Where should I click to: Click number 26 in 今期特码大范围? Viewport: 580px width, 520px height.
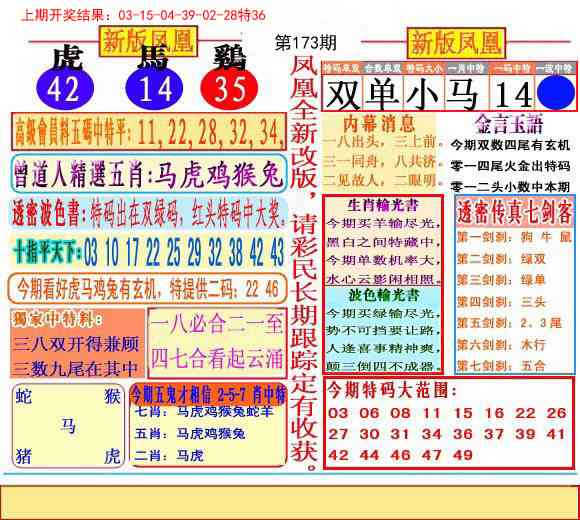[x=557, y=413]
